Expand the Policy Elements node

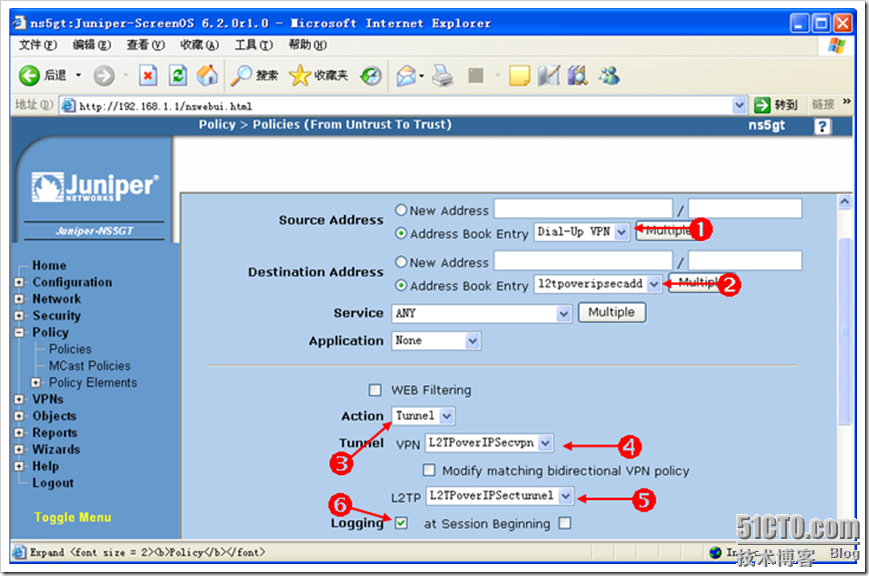pyautogui.click(x=36, y=383)
